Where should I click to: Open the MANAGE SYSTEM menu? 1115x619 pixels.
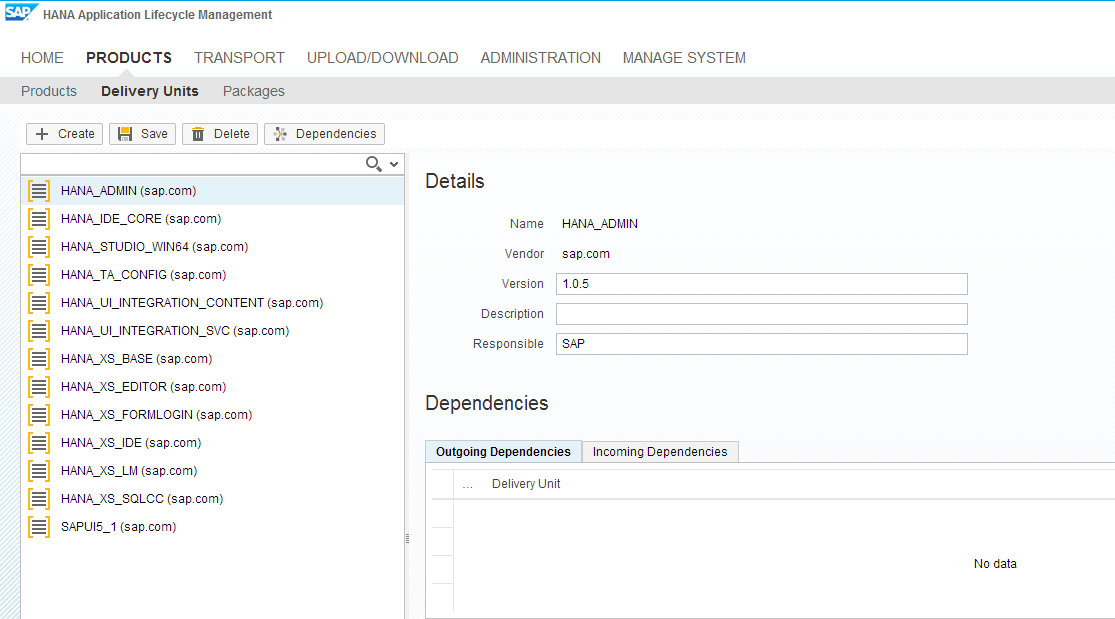click(684, 58)
